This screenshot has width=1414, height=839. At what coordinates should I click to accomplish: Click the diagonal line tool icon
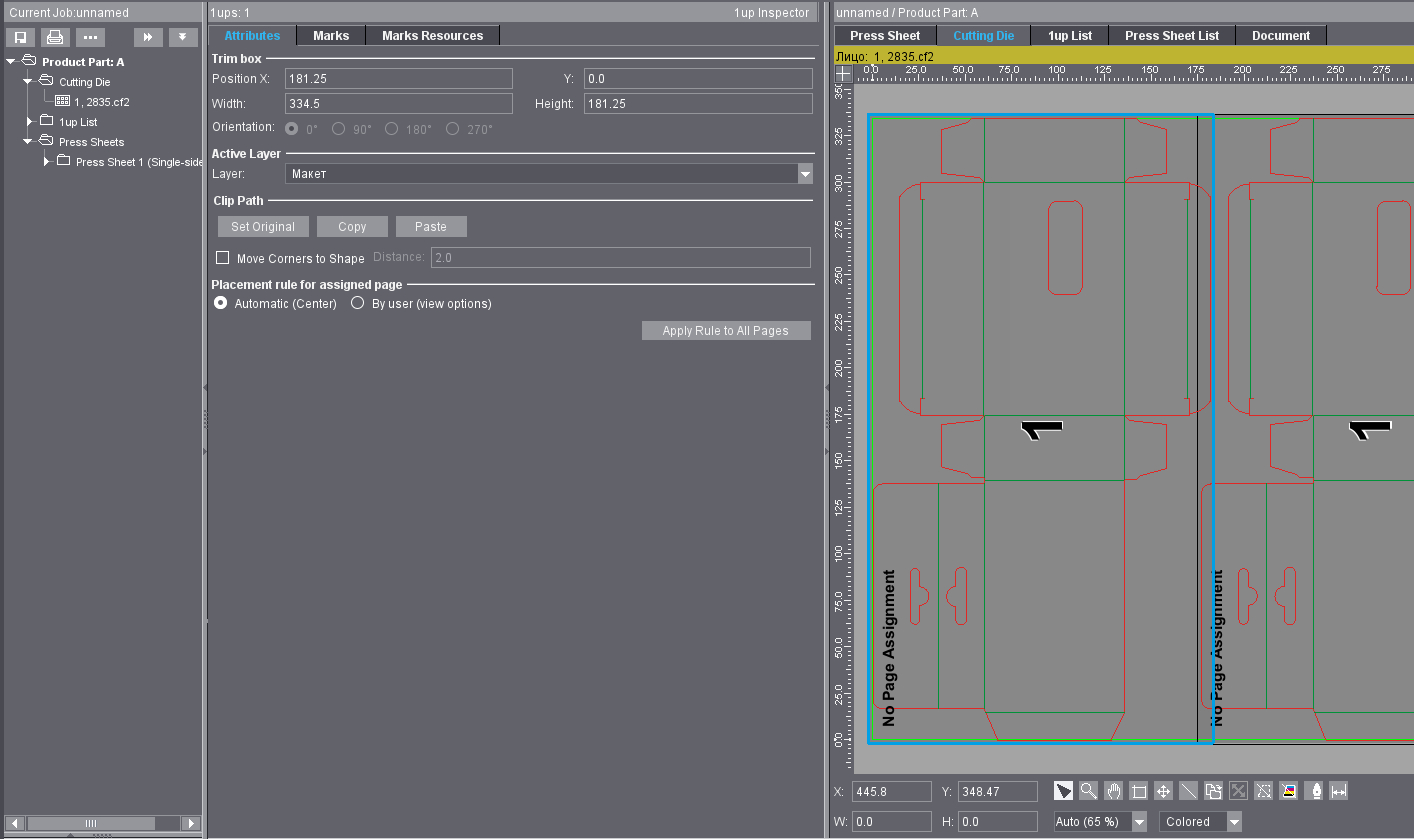[x=1188, y=791]
